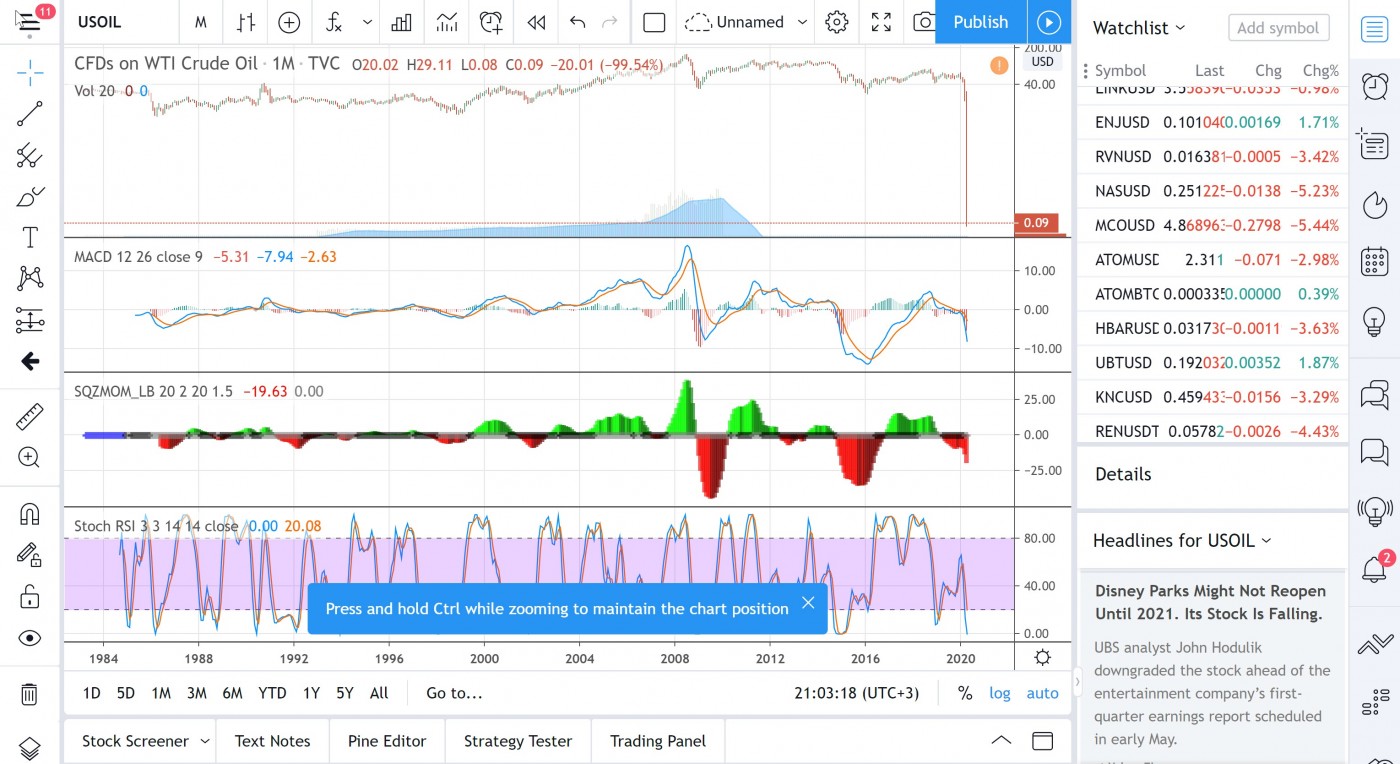
Task: Open the Stock Screener tab
Action: point(135,741)
